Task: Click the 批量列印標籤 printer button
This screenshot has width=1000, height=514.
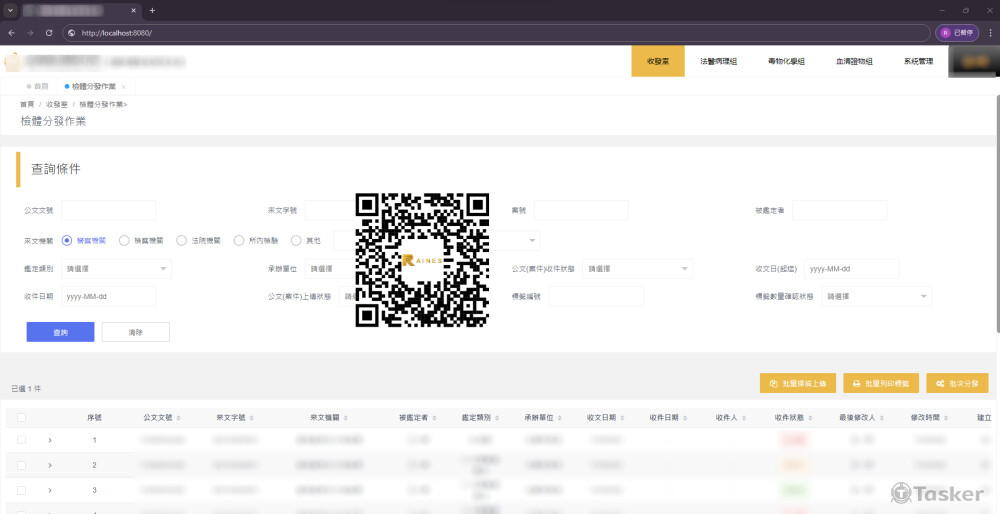Action: [x=880, y=383]
